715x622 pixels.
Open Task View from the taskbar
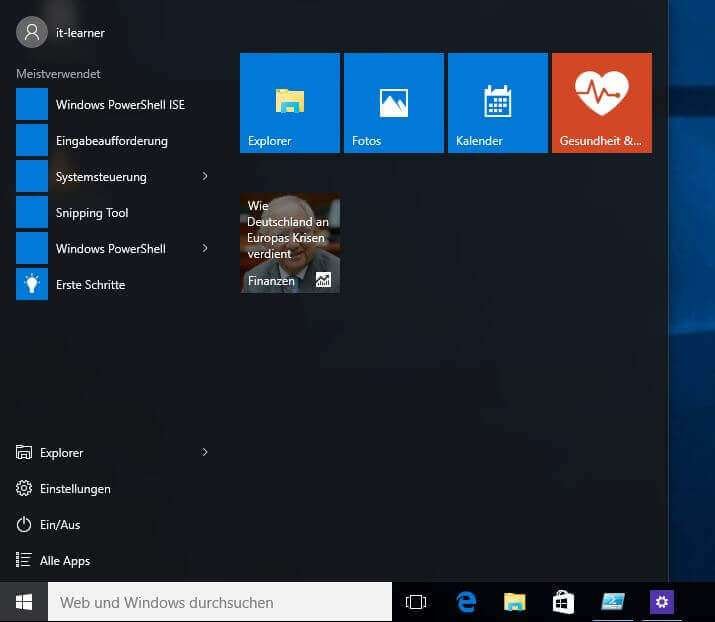[x=416, y=602]
